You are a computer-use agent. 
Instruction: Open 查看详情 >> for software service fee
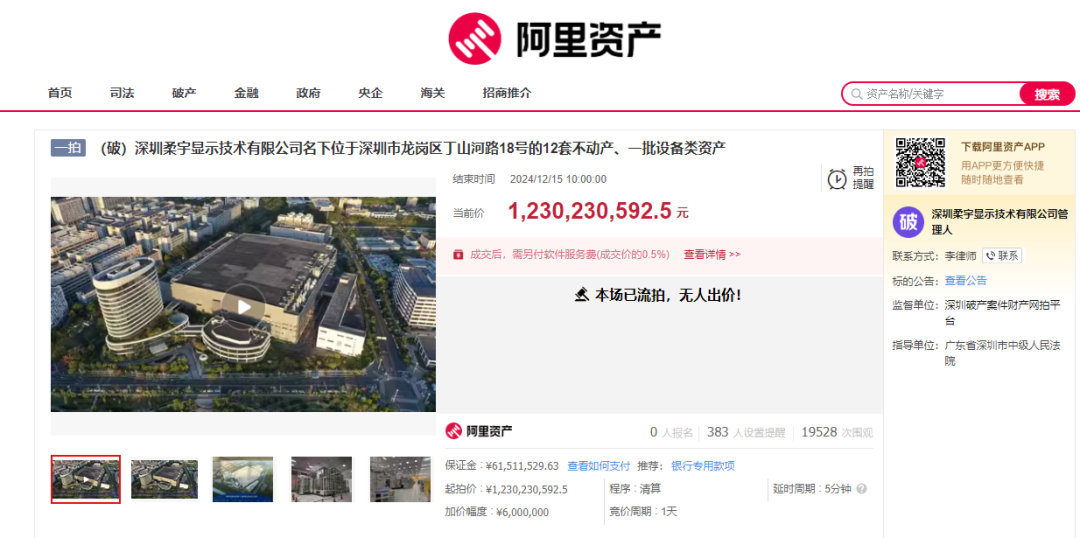pyautogui.click(x=712, y=254)
